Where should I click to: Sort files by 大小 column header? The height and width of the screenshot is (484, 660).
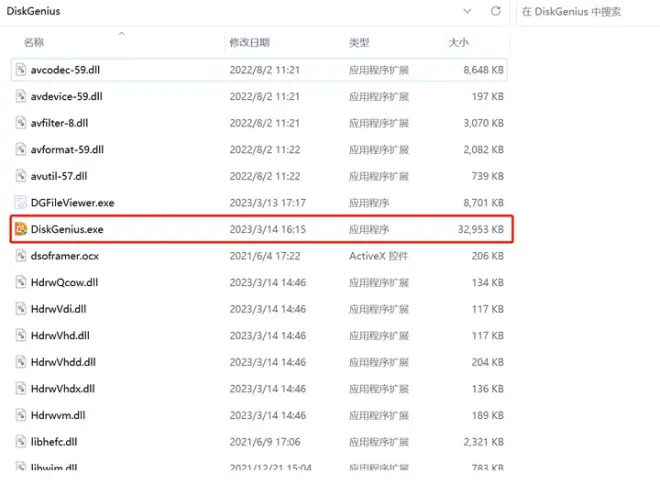(x=458, y=42)
